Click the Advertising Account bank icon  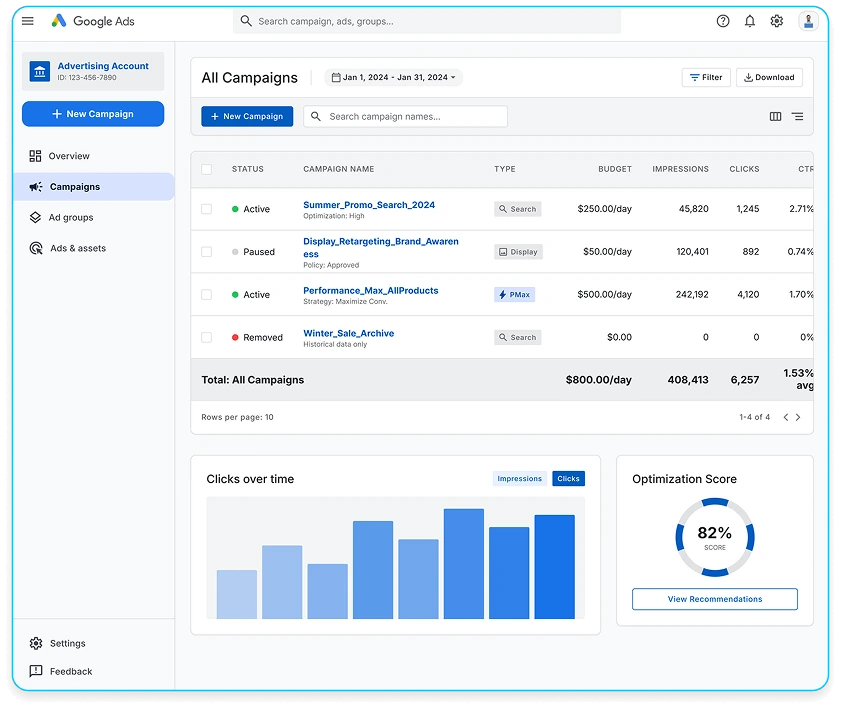click(40, 71)
